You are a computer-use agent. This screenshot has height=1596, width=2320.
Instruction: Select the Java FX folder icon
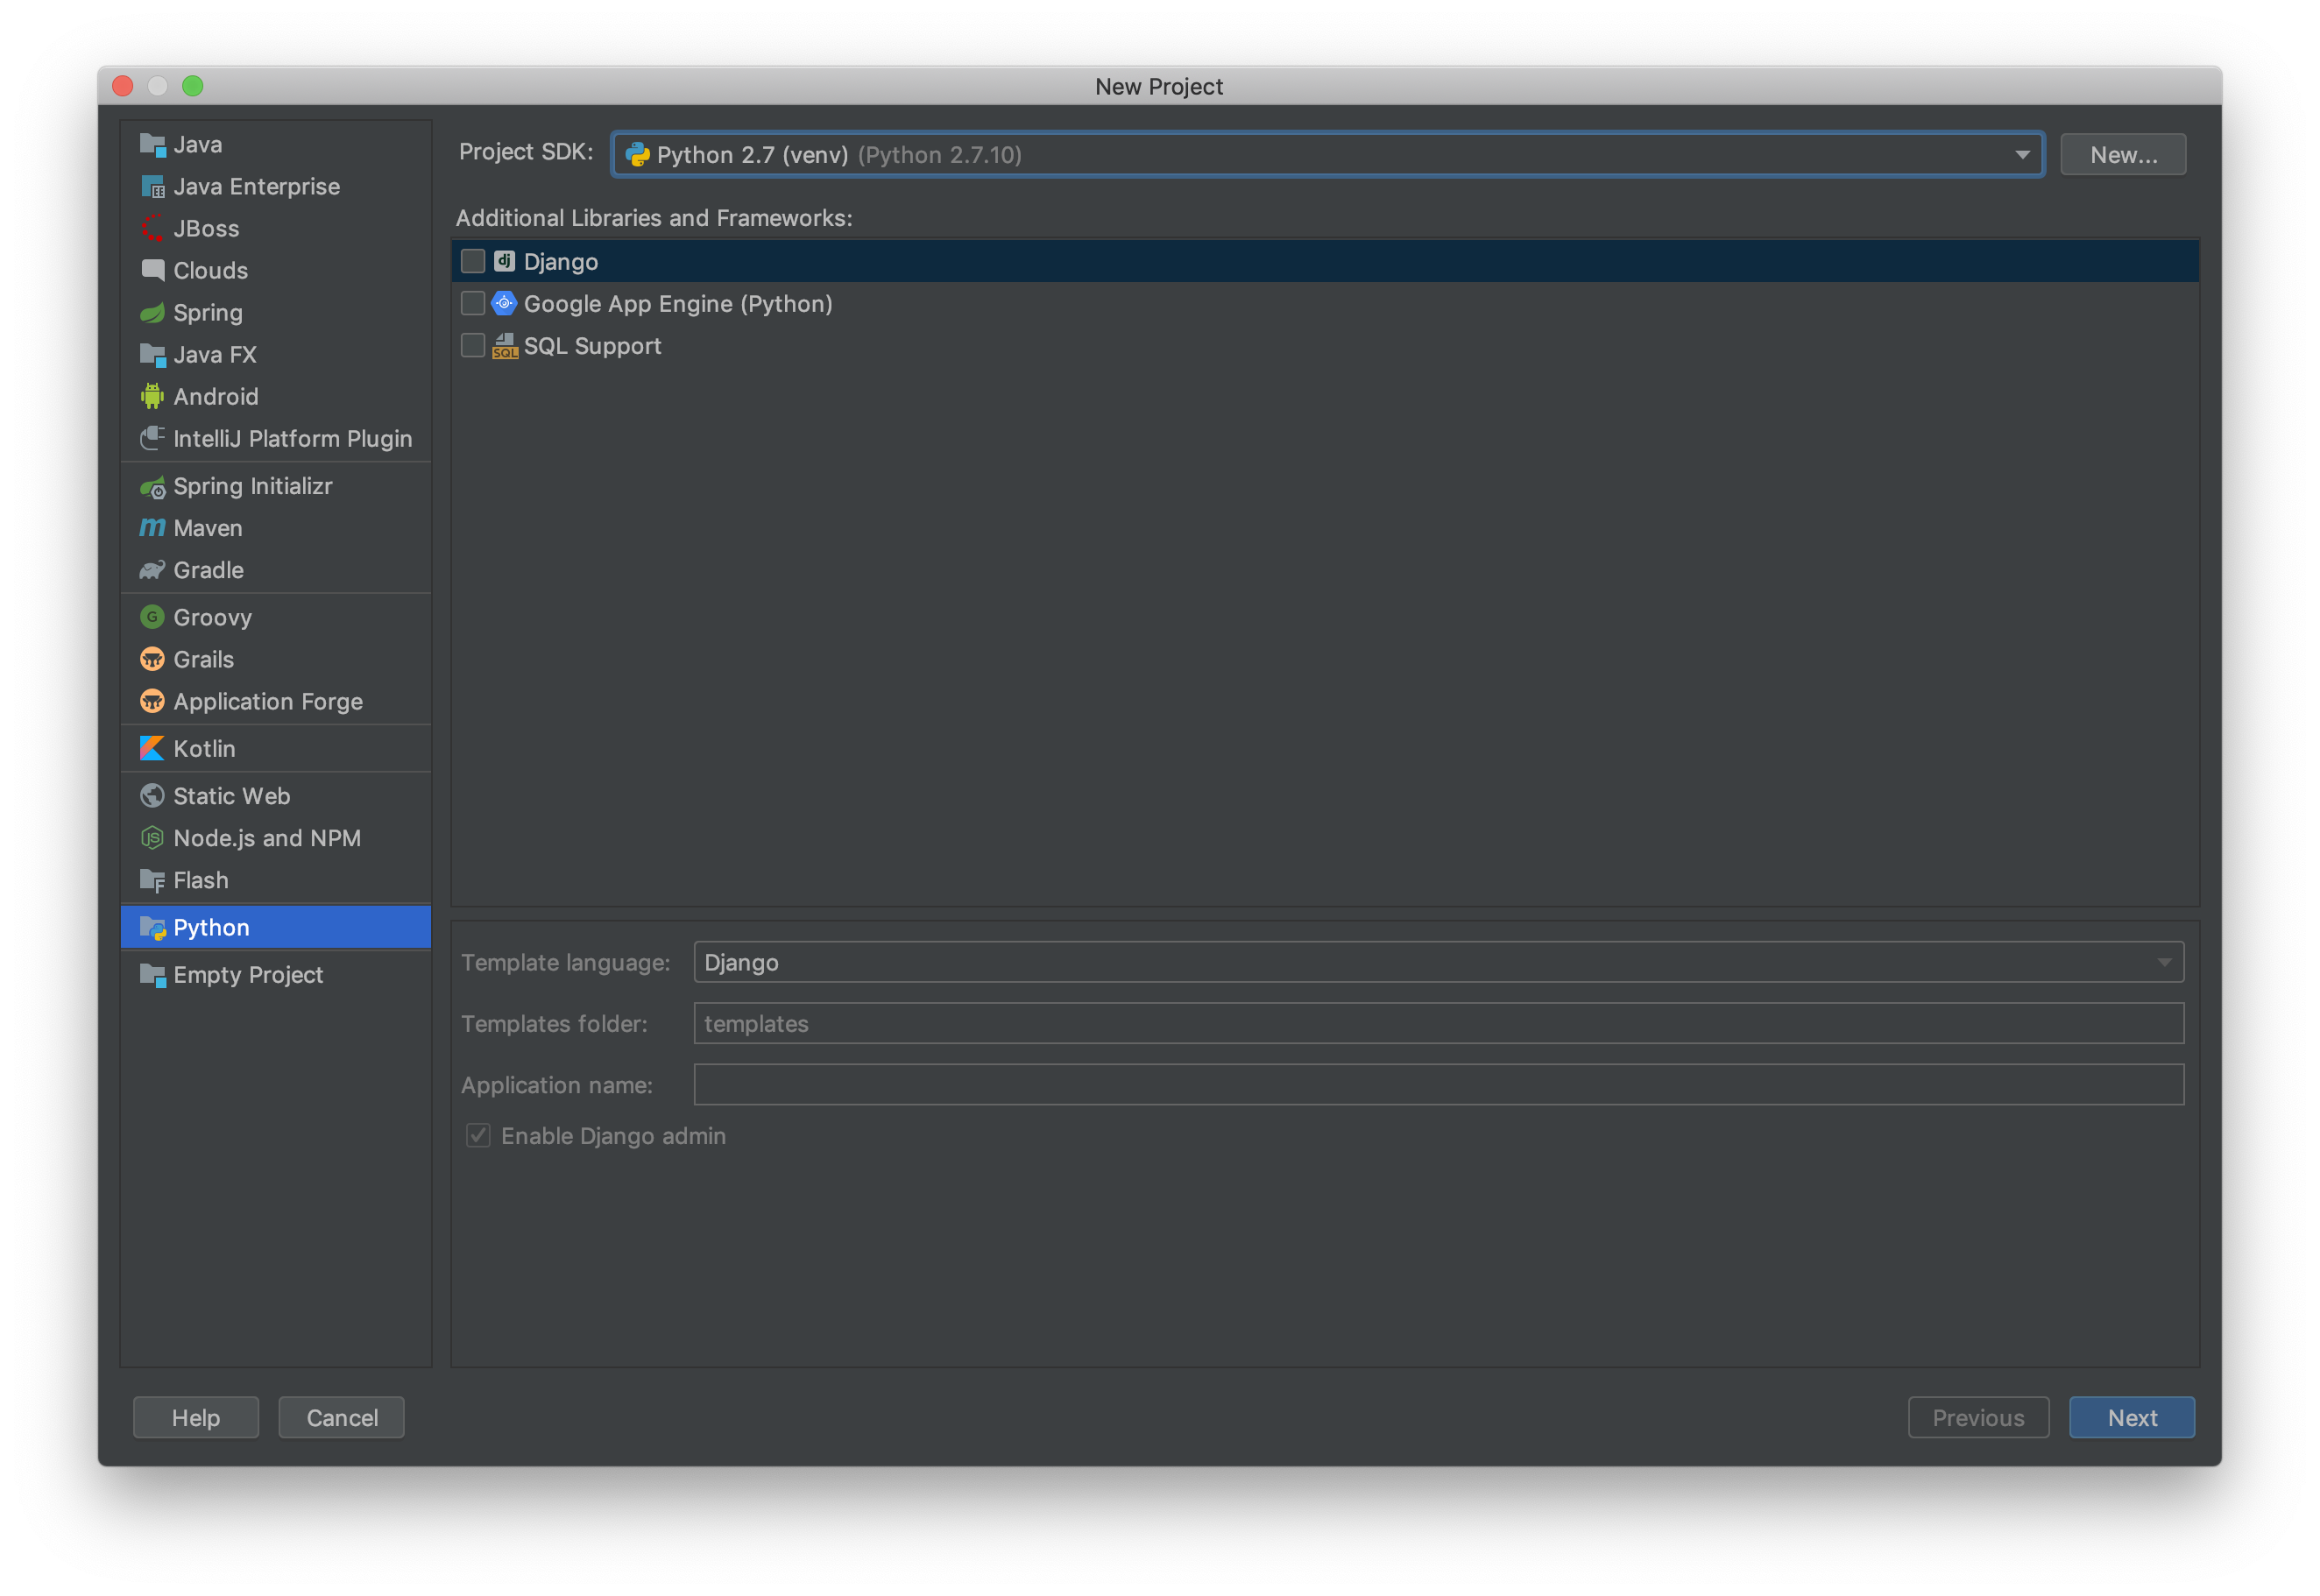(152, 355)
